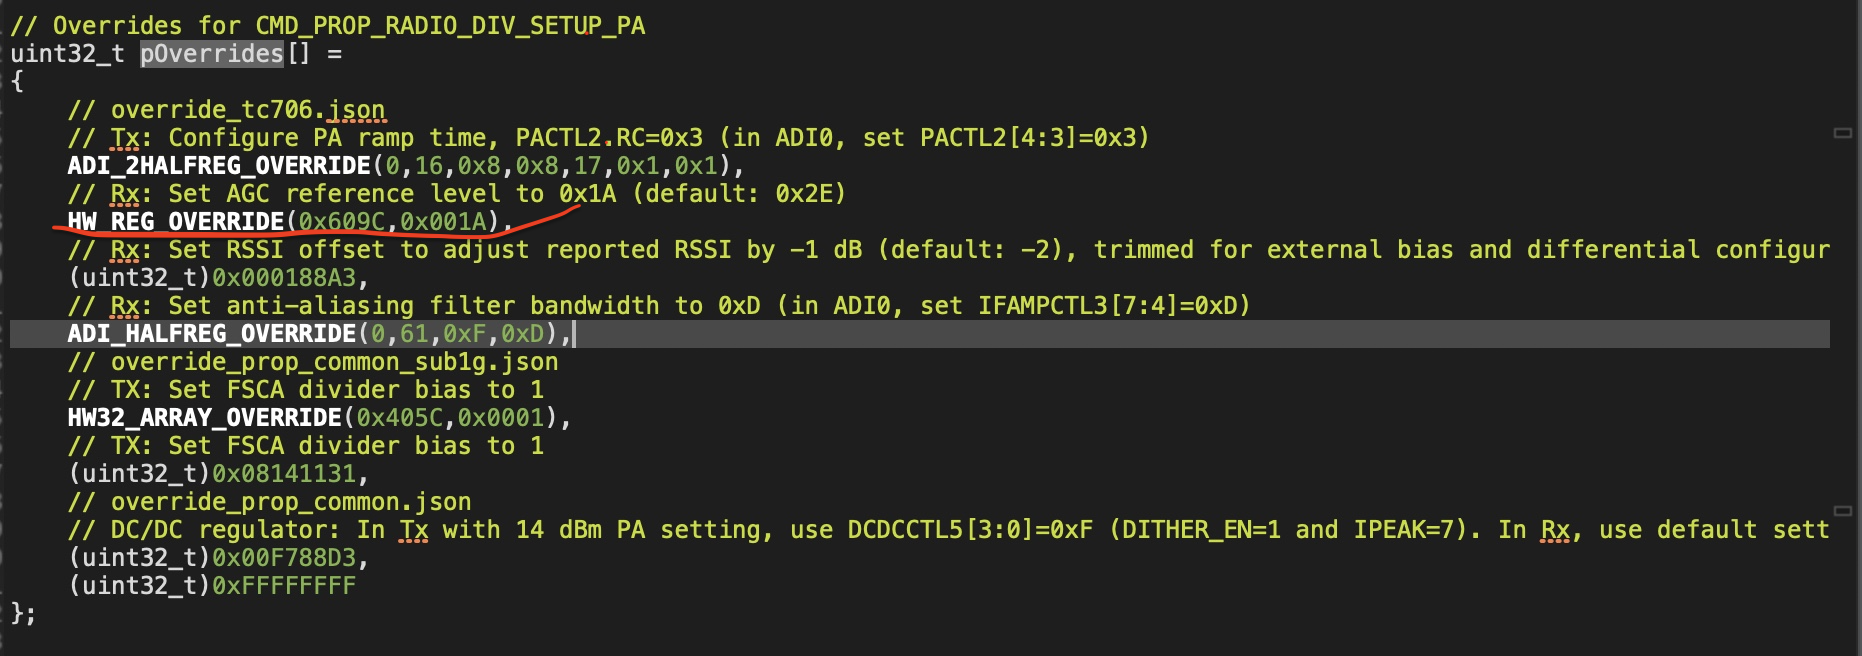The image size is (1862, 656).
Task: Click the 0xFFFFFFFF terminator value
Action: pyautogui.click(x=284, y=585)
